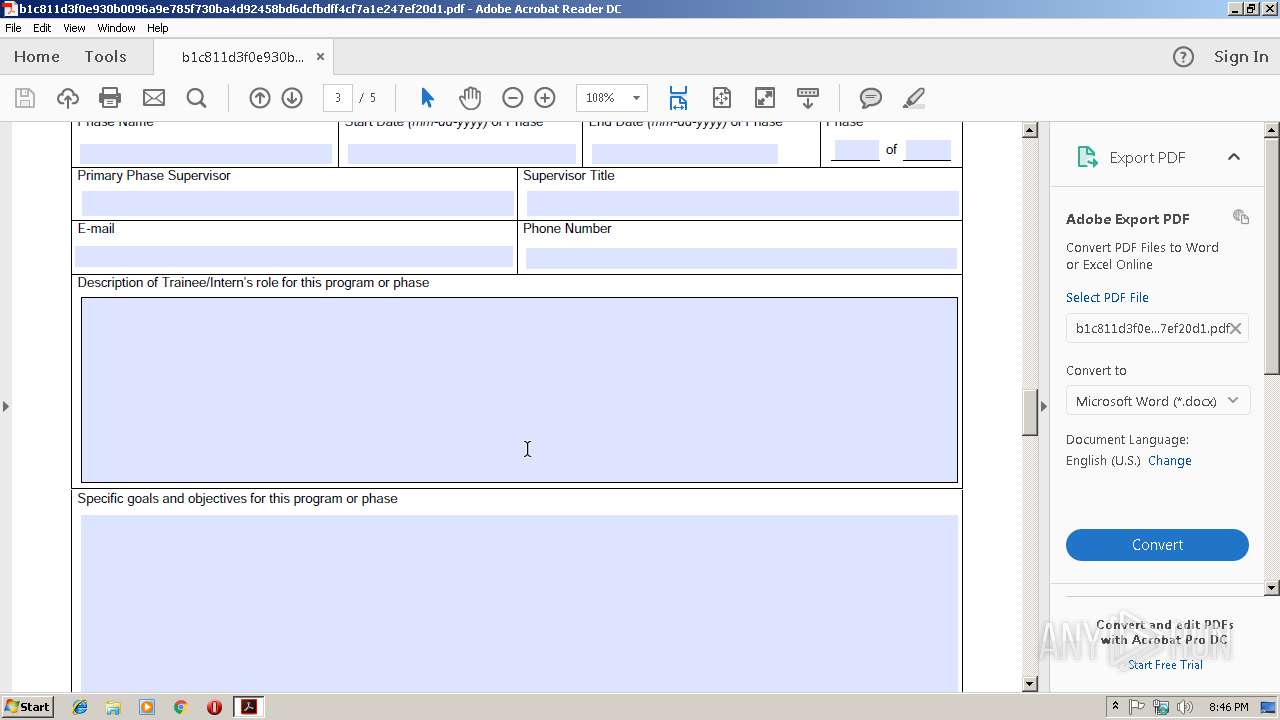Click the Fit Width scrolling icon

tap(678, 98)
